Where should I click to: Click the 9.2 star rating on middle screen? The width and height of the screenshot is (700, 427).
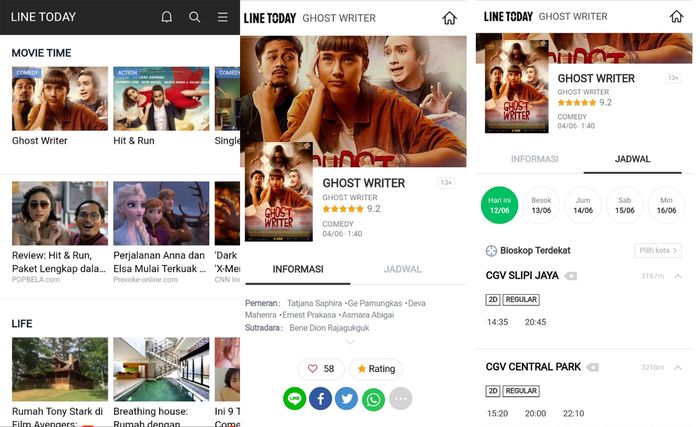[x=351, y=209]
